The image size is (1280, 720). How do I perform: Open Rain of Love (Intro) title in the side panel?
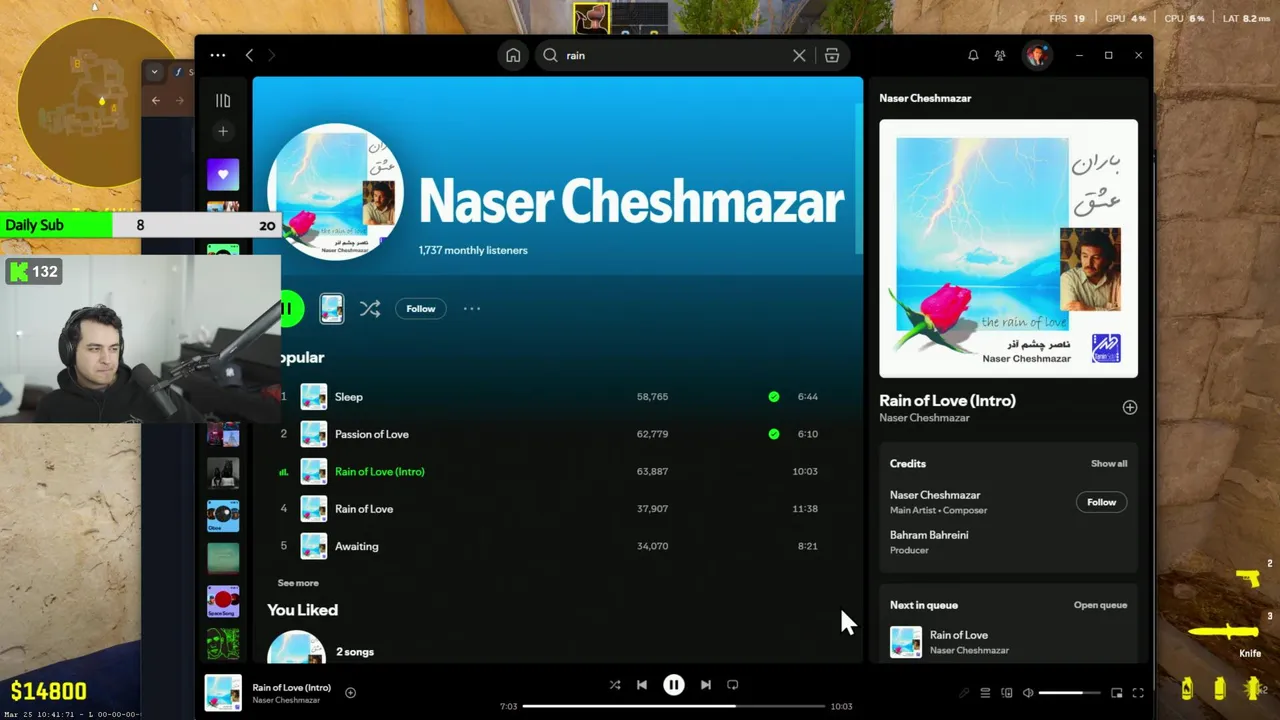(947, 400)
